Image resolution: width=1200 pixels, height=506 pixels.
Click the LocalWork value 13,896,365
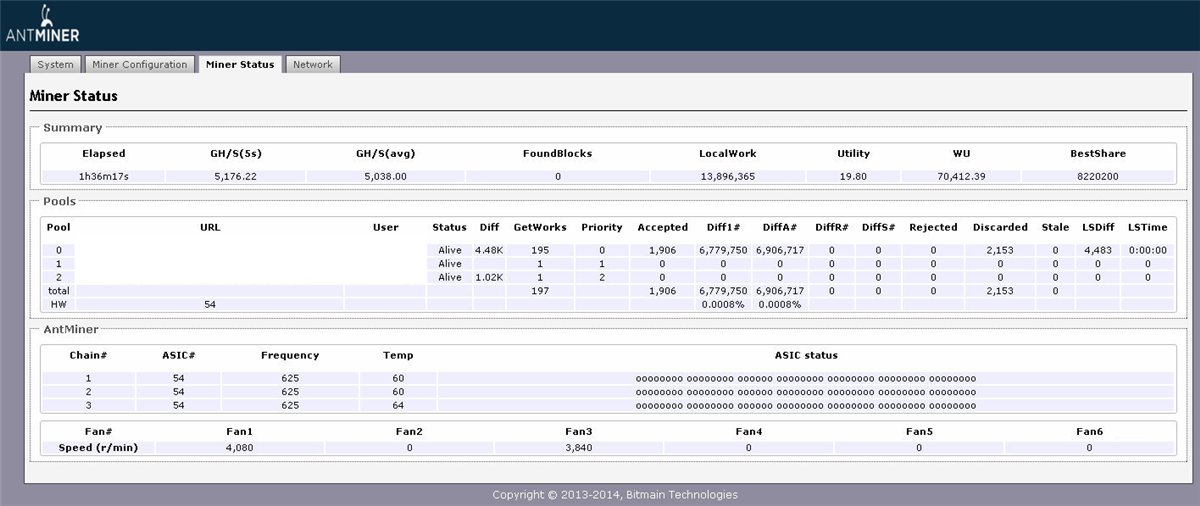728,176
